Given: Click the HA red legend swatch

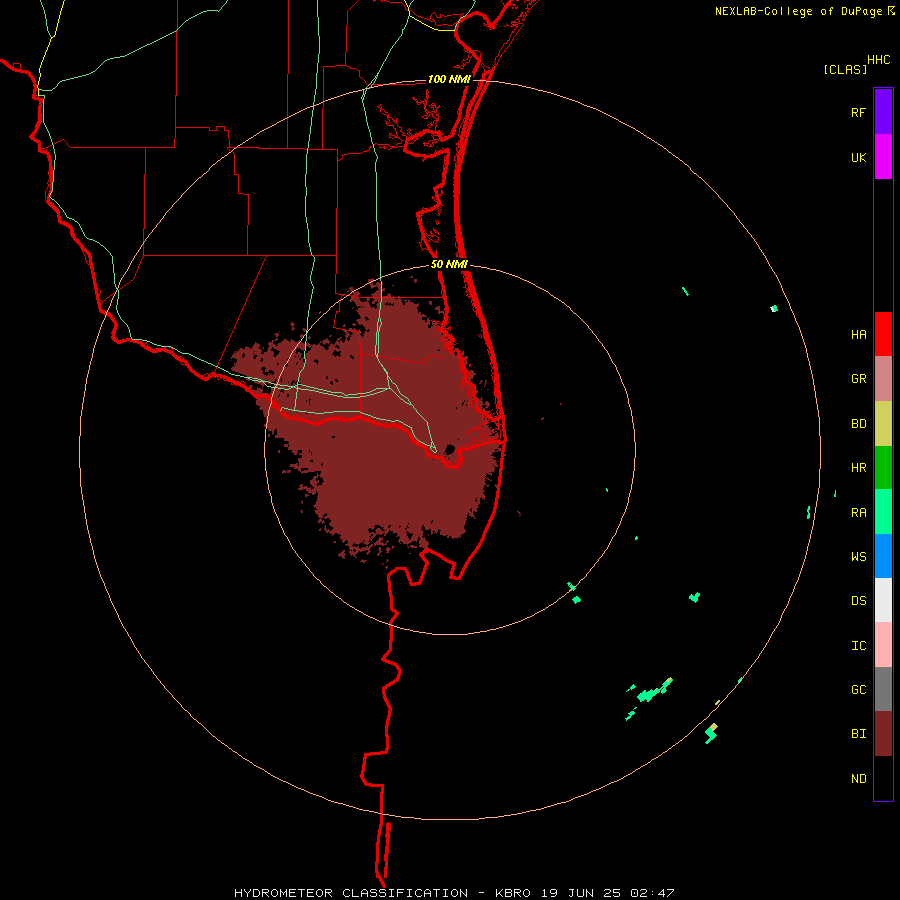Looking at the screenshot, I should (x=883, y=334).
